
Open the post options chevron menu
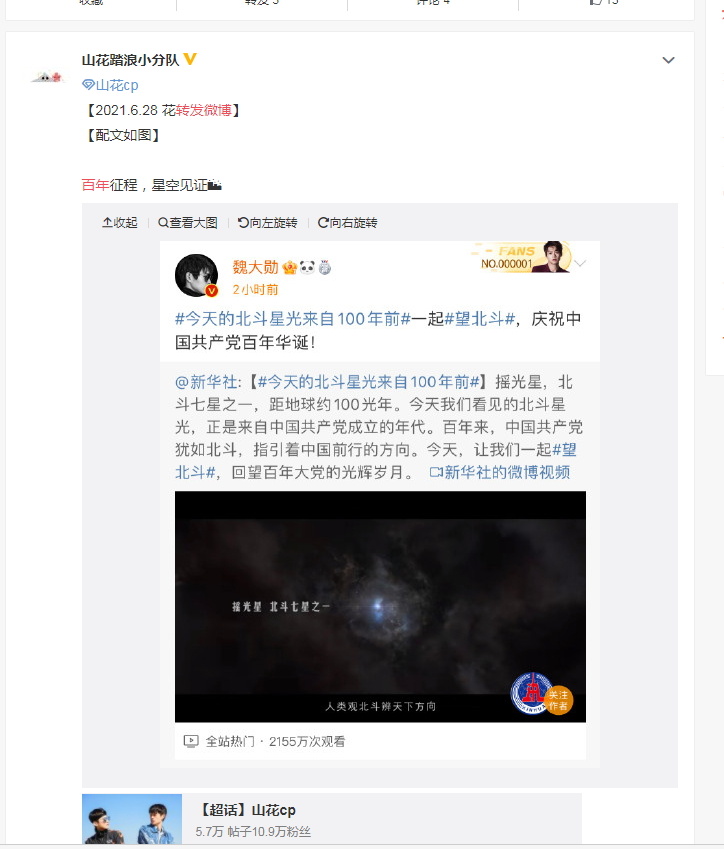pyautogui.click(x=668, y=60)
